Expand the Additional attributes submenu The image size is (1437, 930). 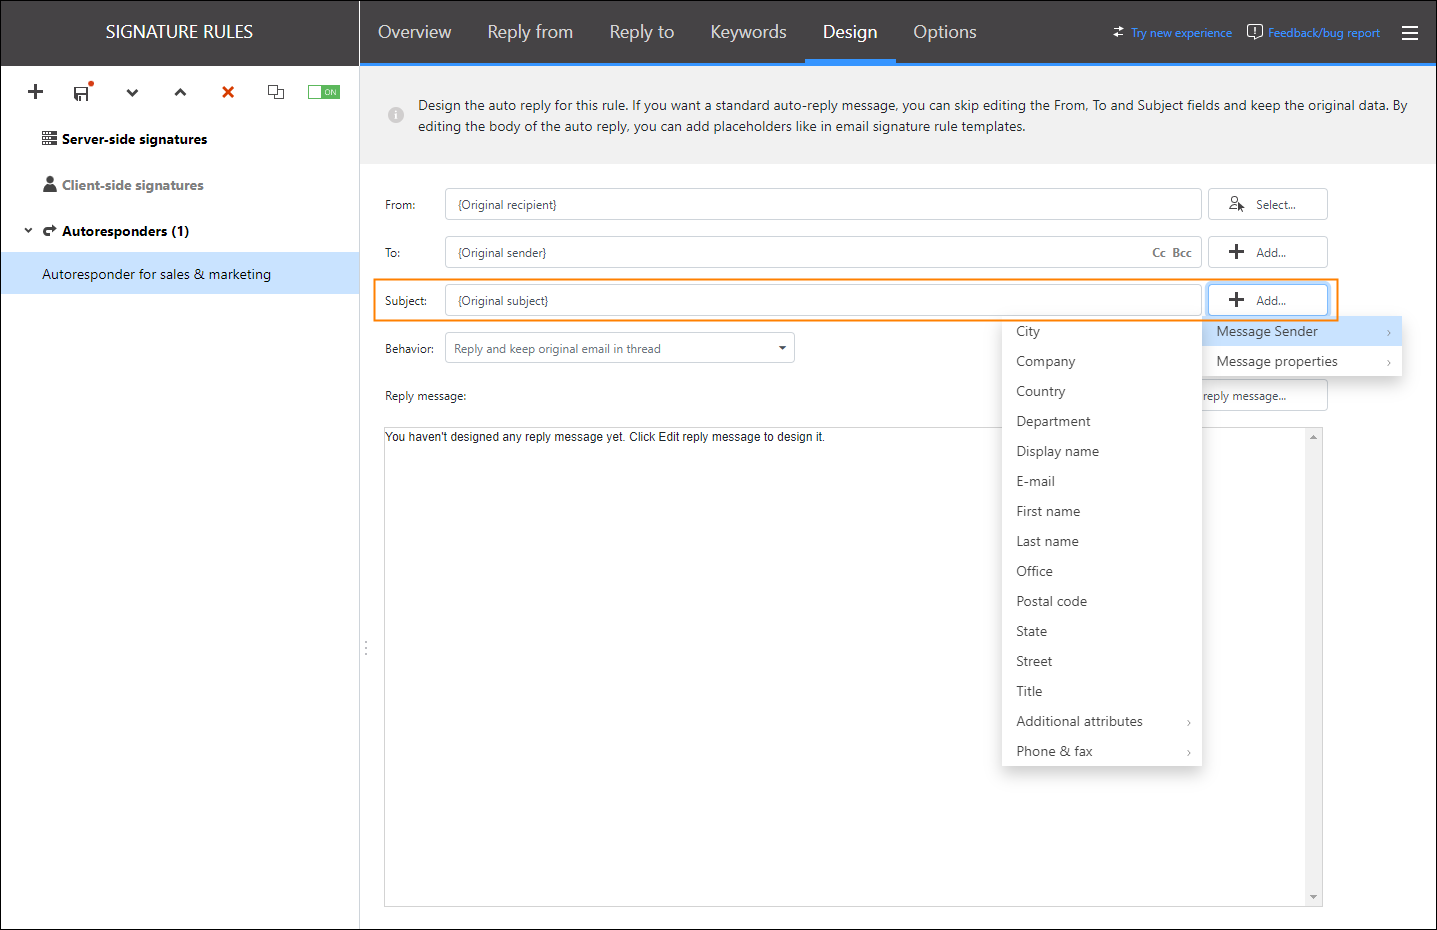(1079, 721)
